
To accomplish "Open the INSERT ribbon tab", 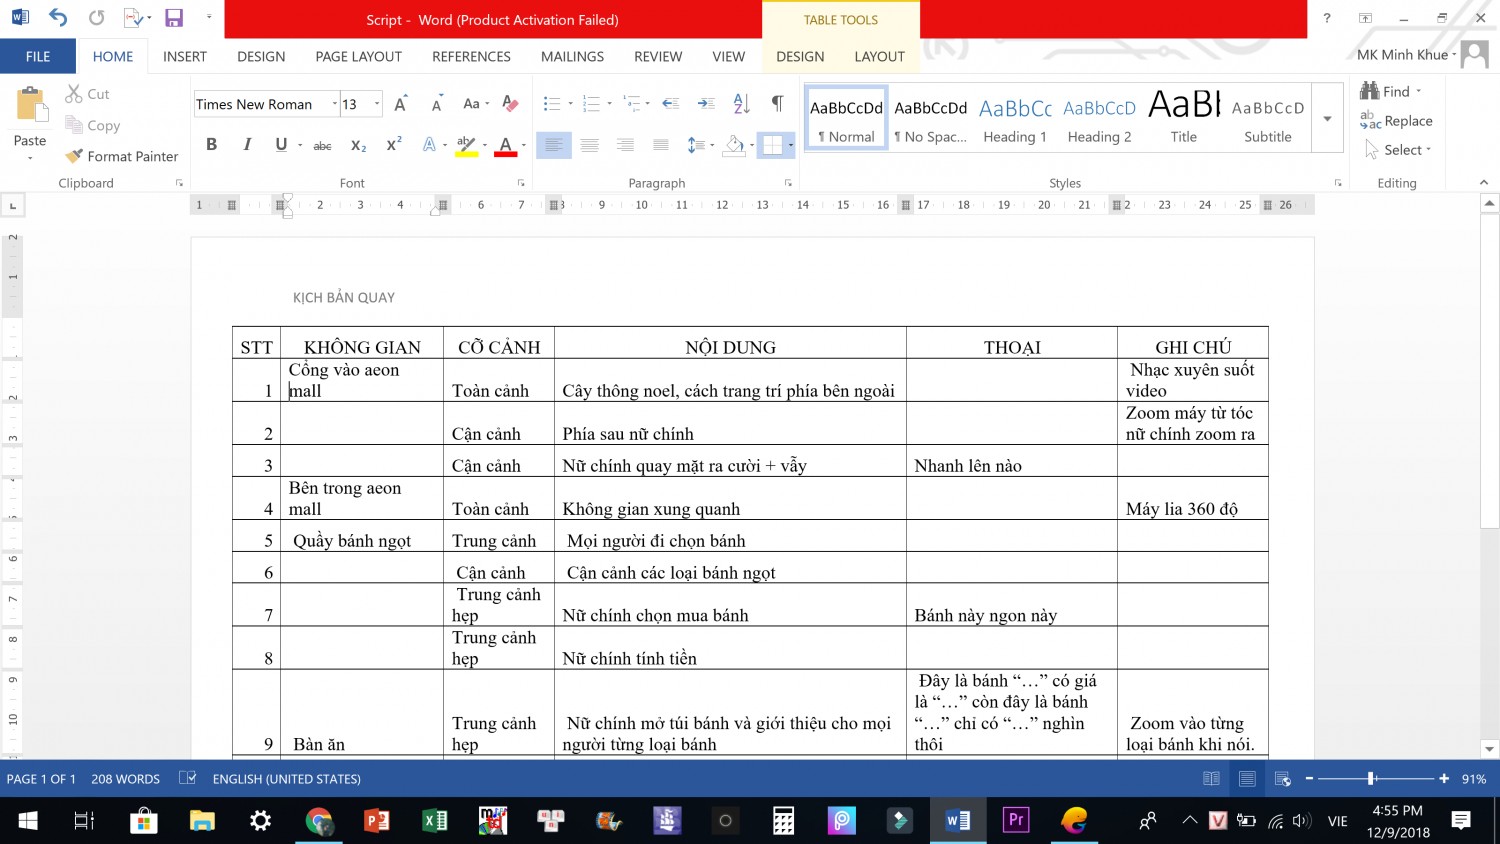I will coord(185,57).
